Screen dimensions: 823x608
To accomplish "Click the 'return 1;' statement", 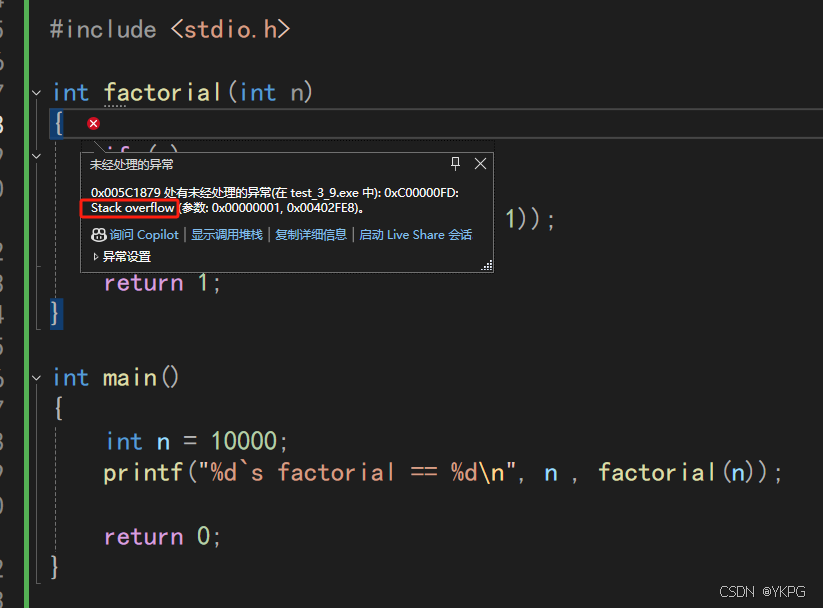I will pyautogui.click(x=162, y=284).
